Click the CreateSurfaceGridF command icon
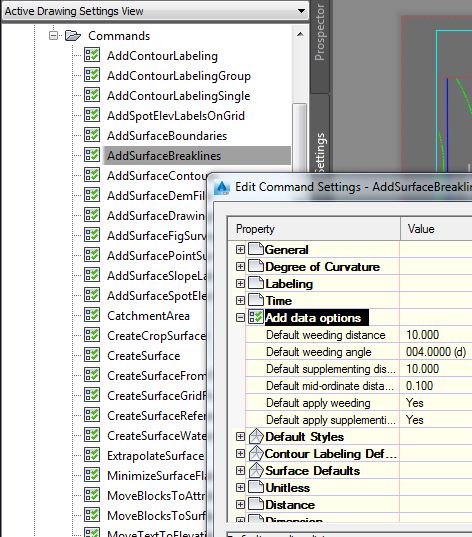472x537 pixels. [92, 395]
